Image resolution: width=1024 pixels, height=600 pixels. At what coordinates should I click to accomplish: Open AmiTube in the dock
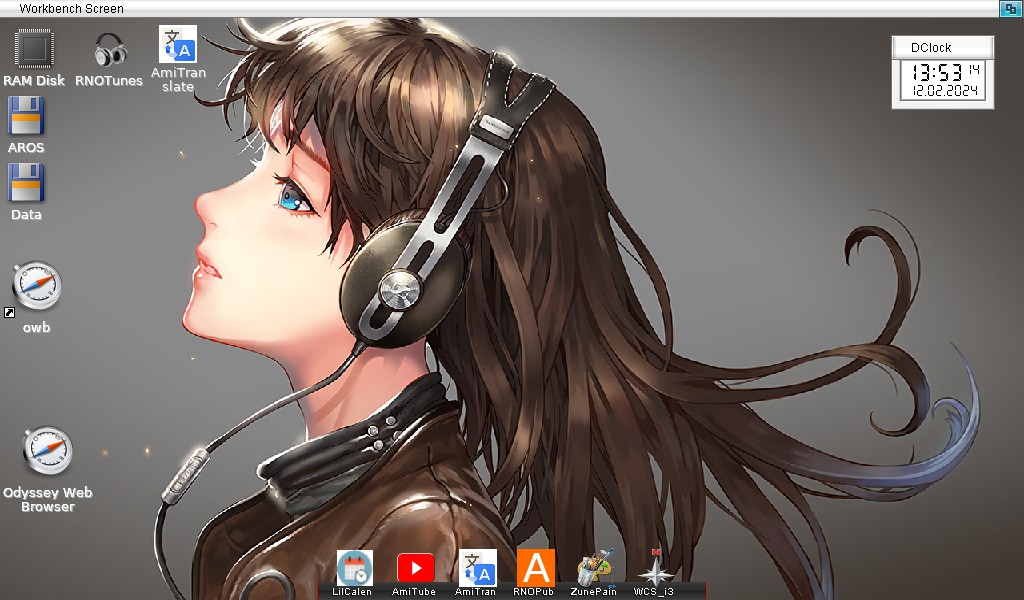click(x=415, y=568)
